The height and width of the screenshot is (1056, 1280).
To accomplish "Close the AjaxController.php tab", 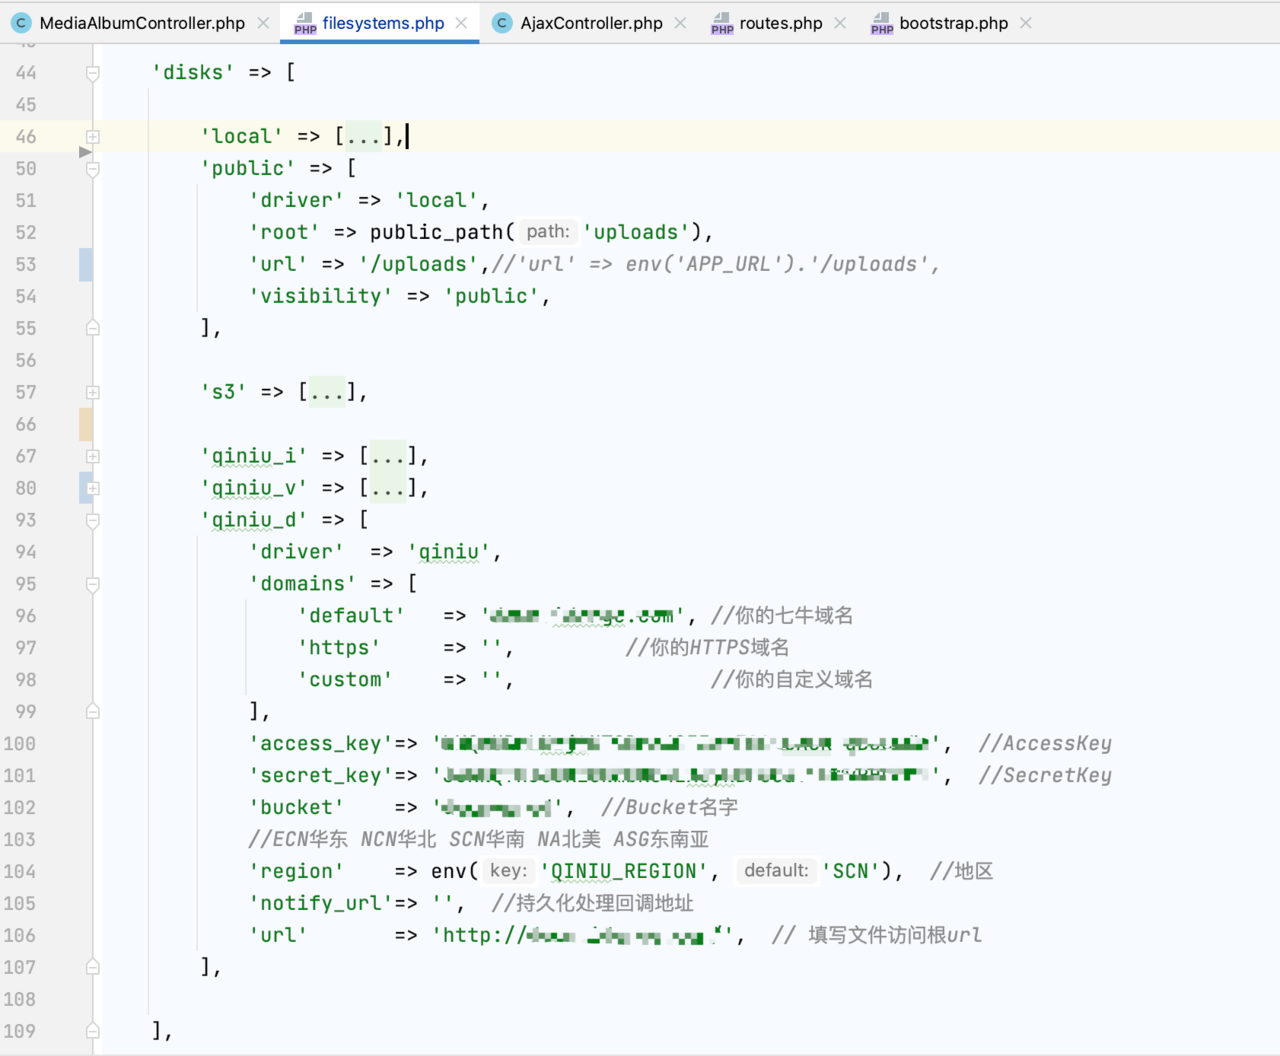I will coord(680,23).
